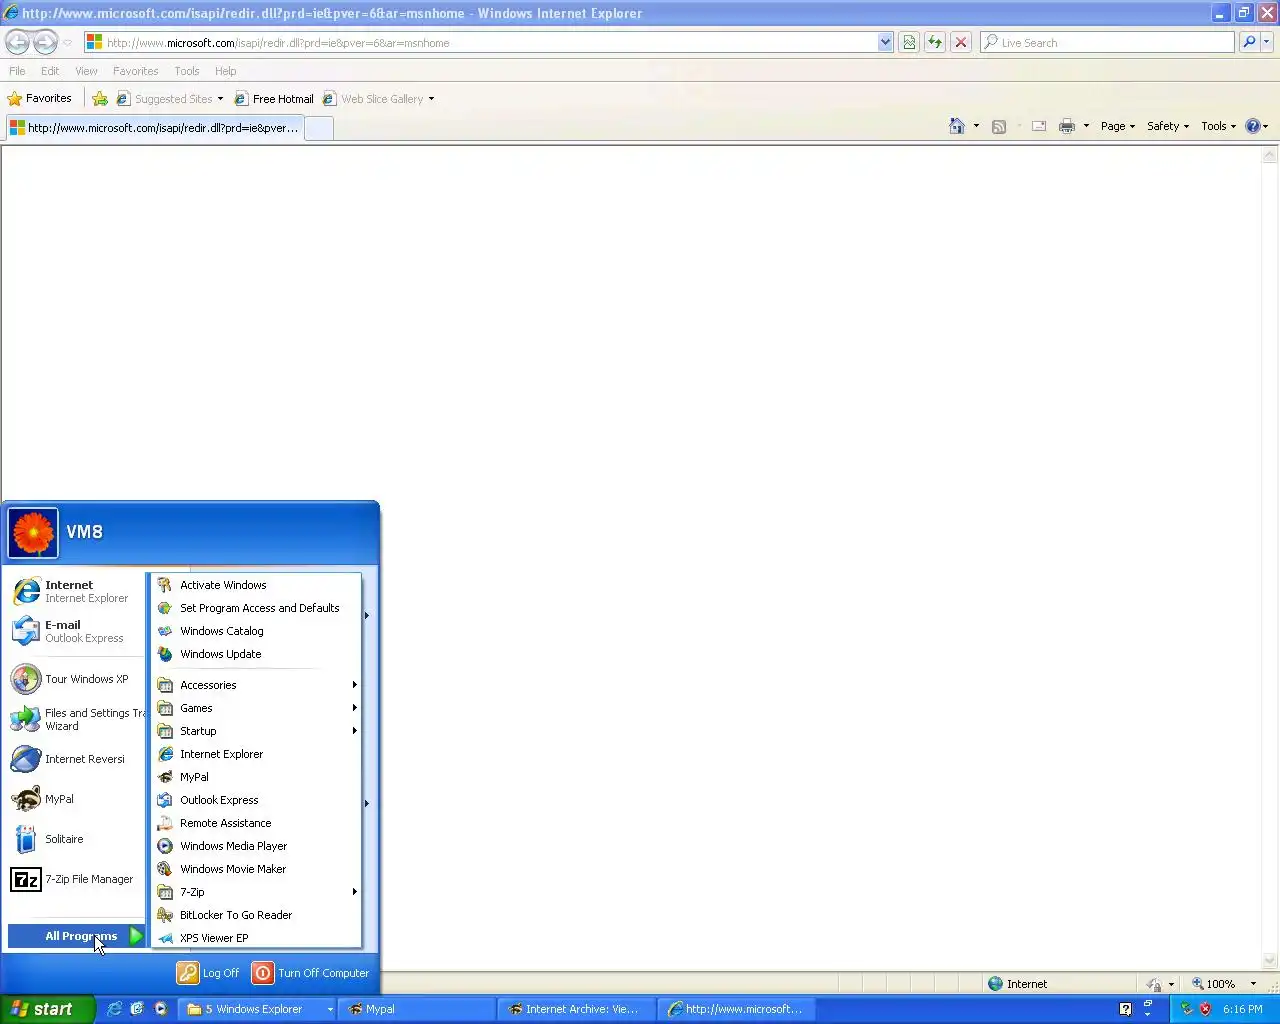Click the RSS Feeds icon
Viewport: 1280px width, 1024px height.
click(999, 126)
